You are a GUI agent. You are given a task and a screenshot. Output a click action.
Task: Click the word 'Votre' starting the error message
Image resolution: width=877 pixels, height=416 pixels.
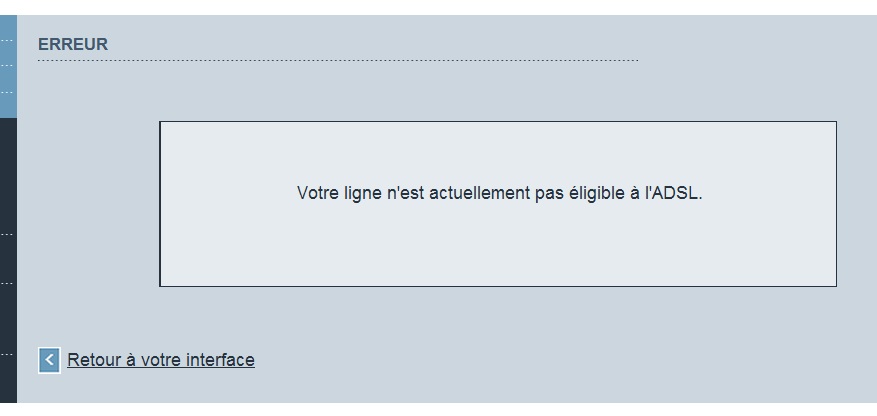317,192
